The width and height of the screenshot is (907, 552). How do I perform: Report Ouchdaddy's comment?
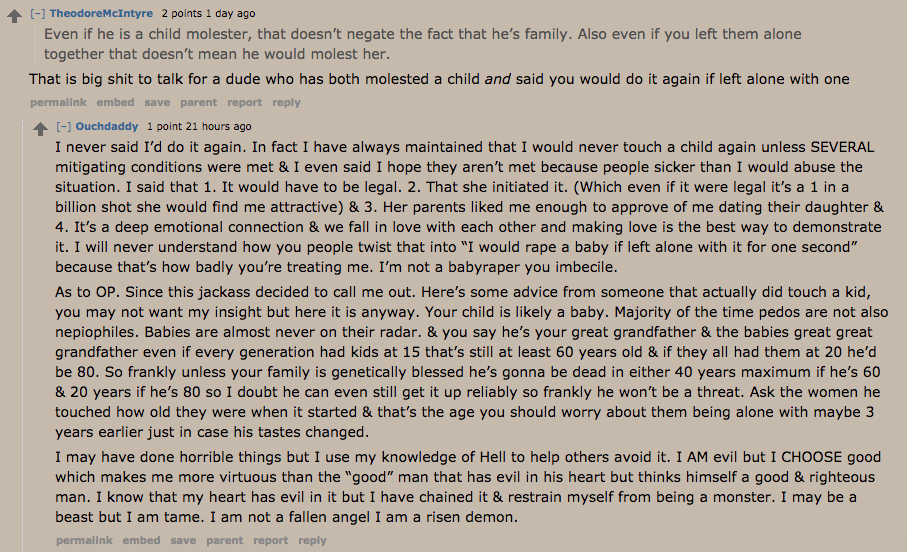270,540
